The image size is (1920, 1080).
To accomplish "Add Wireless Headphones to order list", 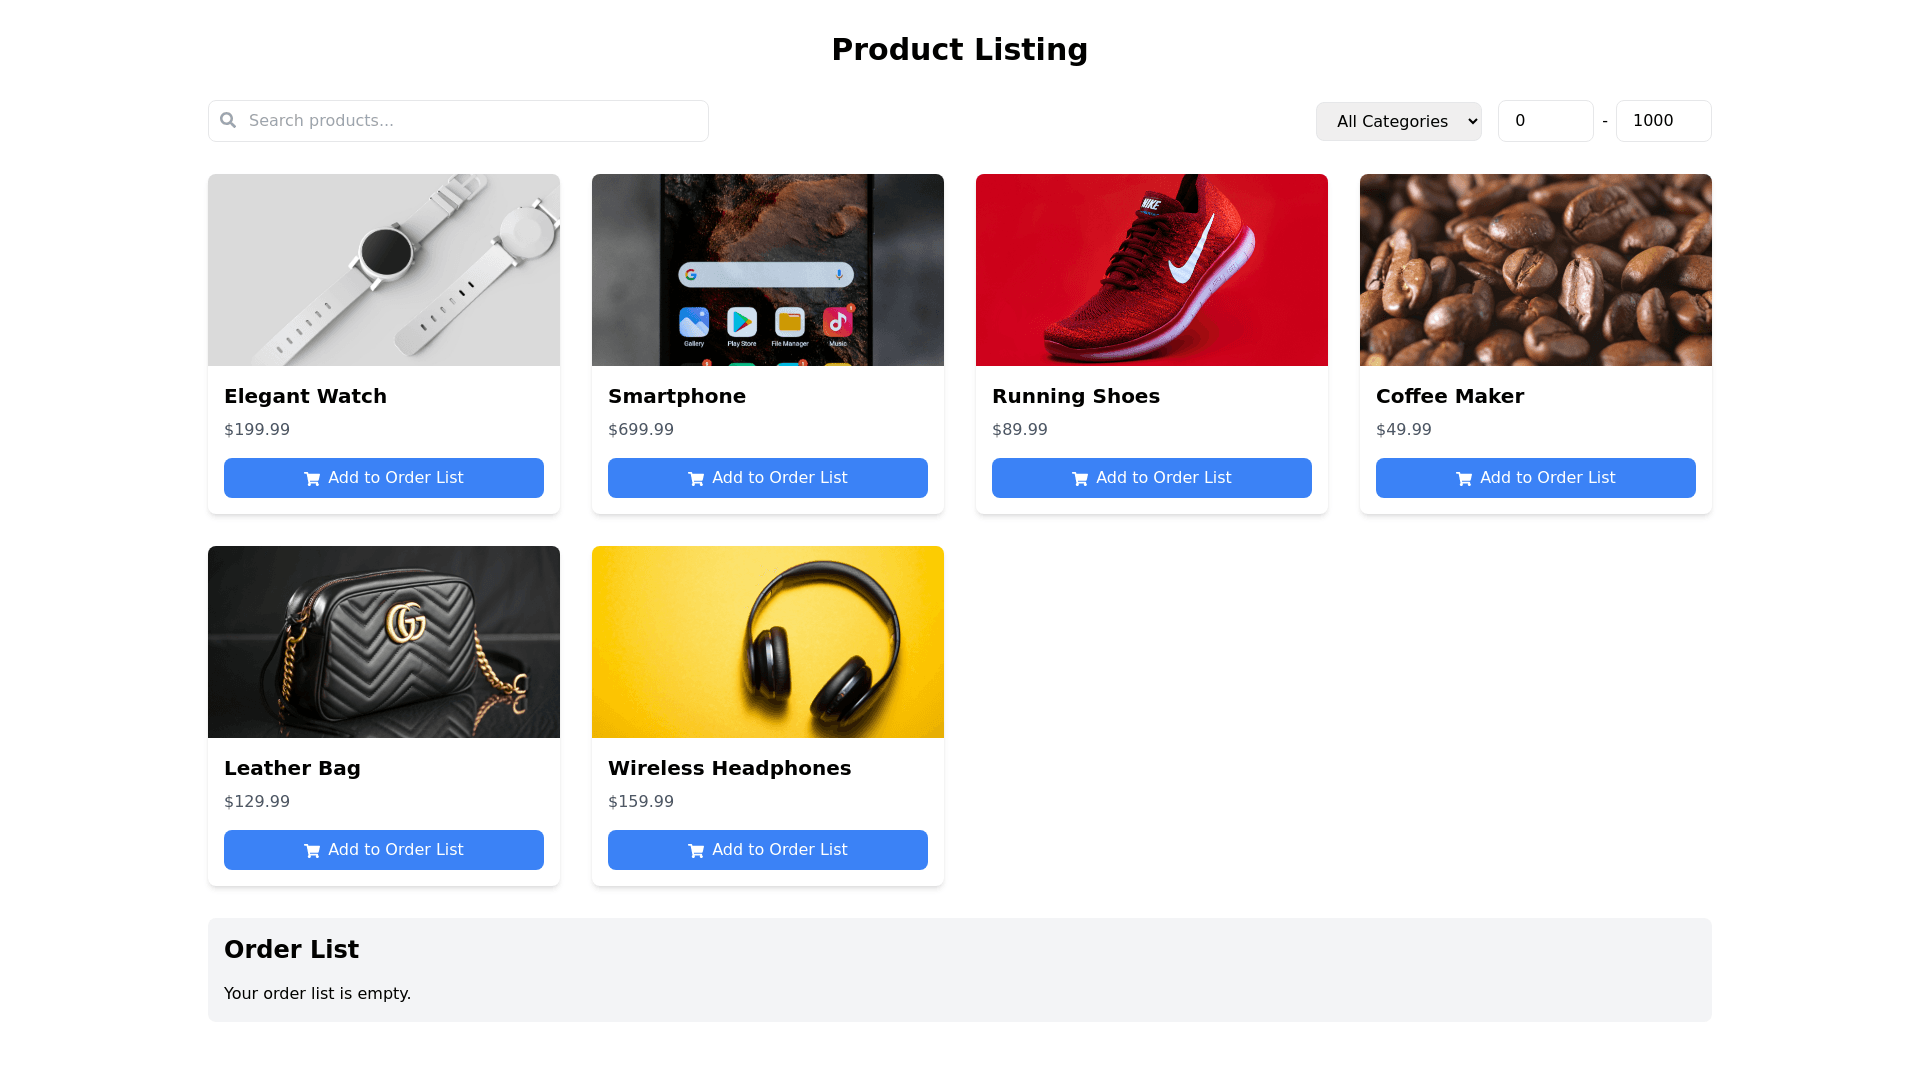I will [x=768, y=850].
